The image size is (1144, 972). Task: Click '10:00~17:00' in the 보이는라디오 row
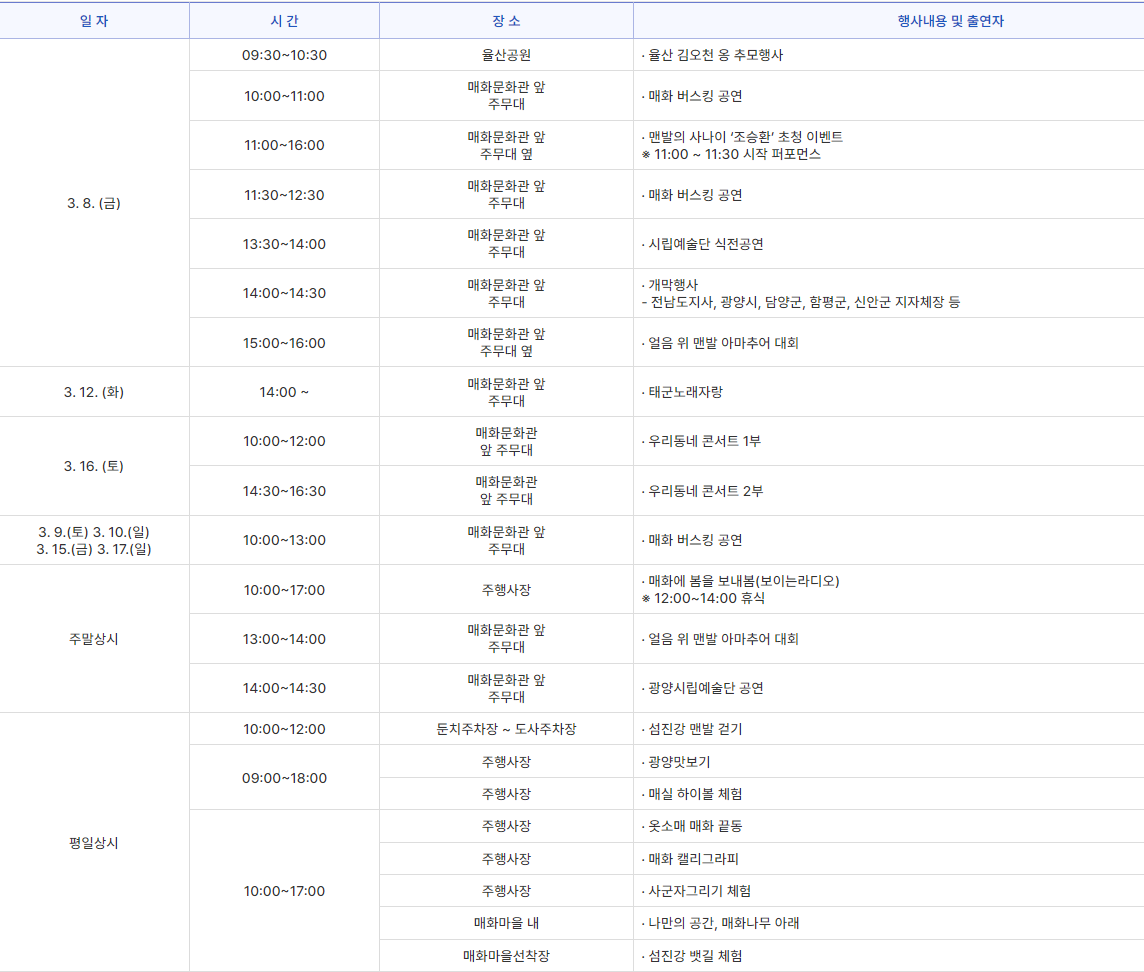coord(285,590)
